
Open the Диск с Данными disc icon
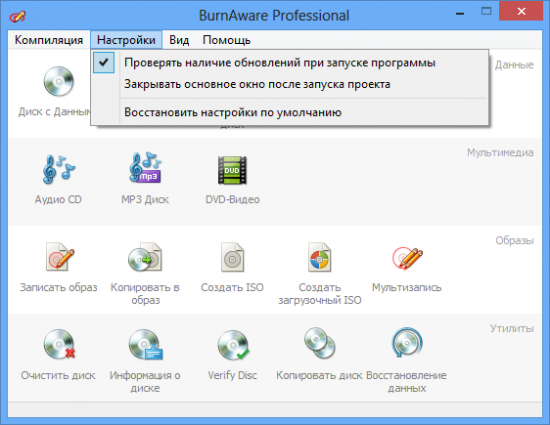pyautogui.click(x=59, y=81)
